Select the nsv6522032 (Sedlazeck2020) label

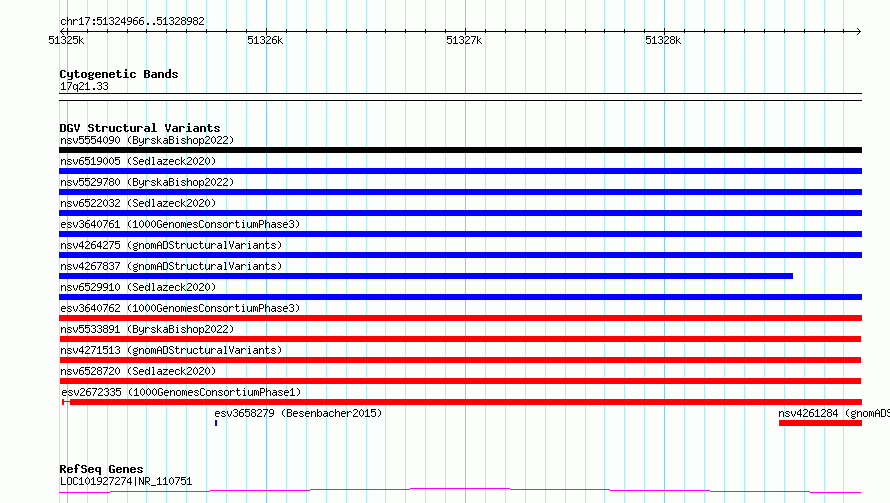pyautogui.click(x=138, y=203)
